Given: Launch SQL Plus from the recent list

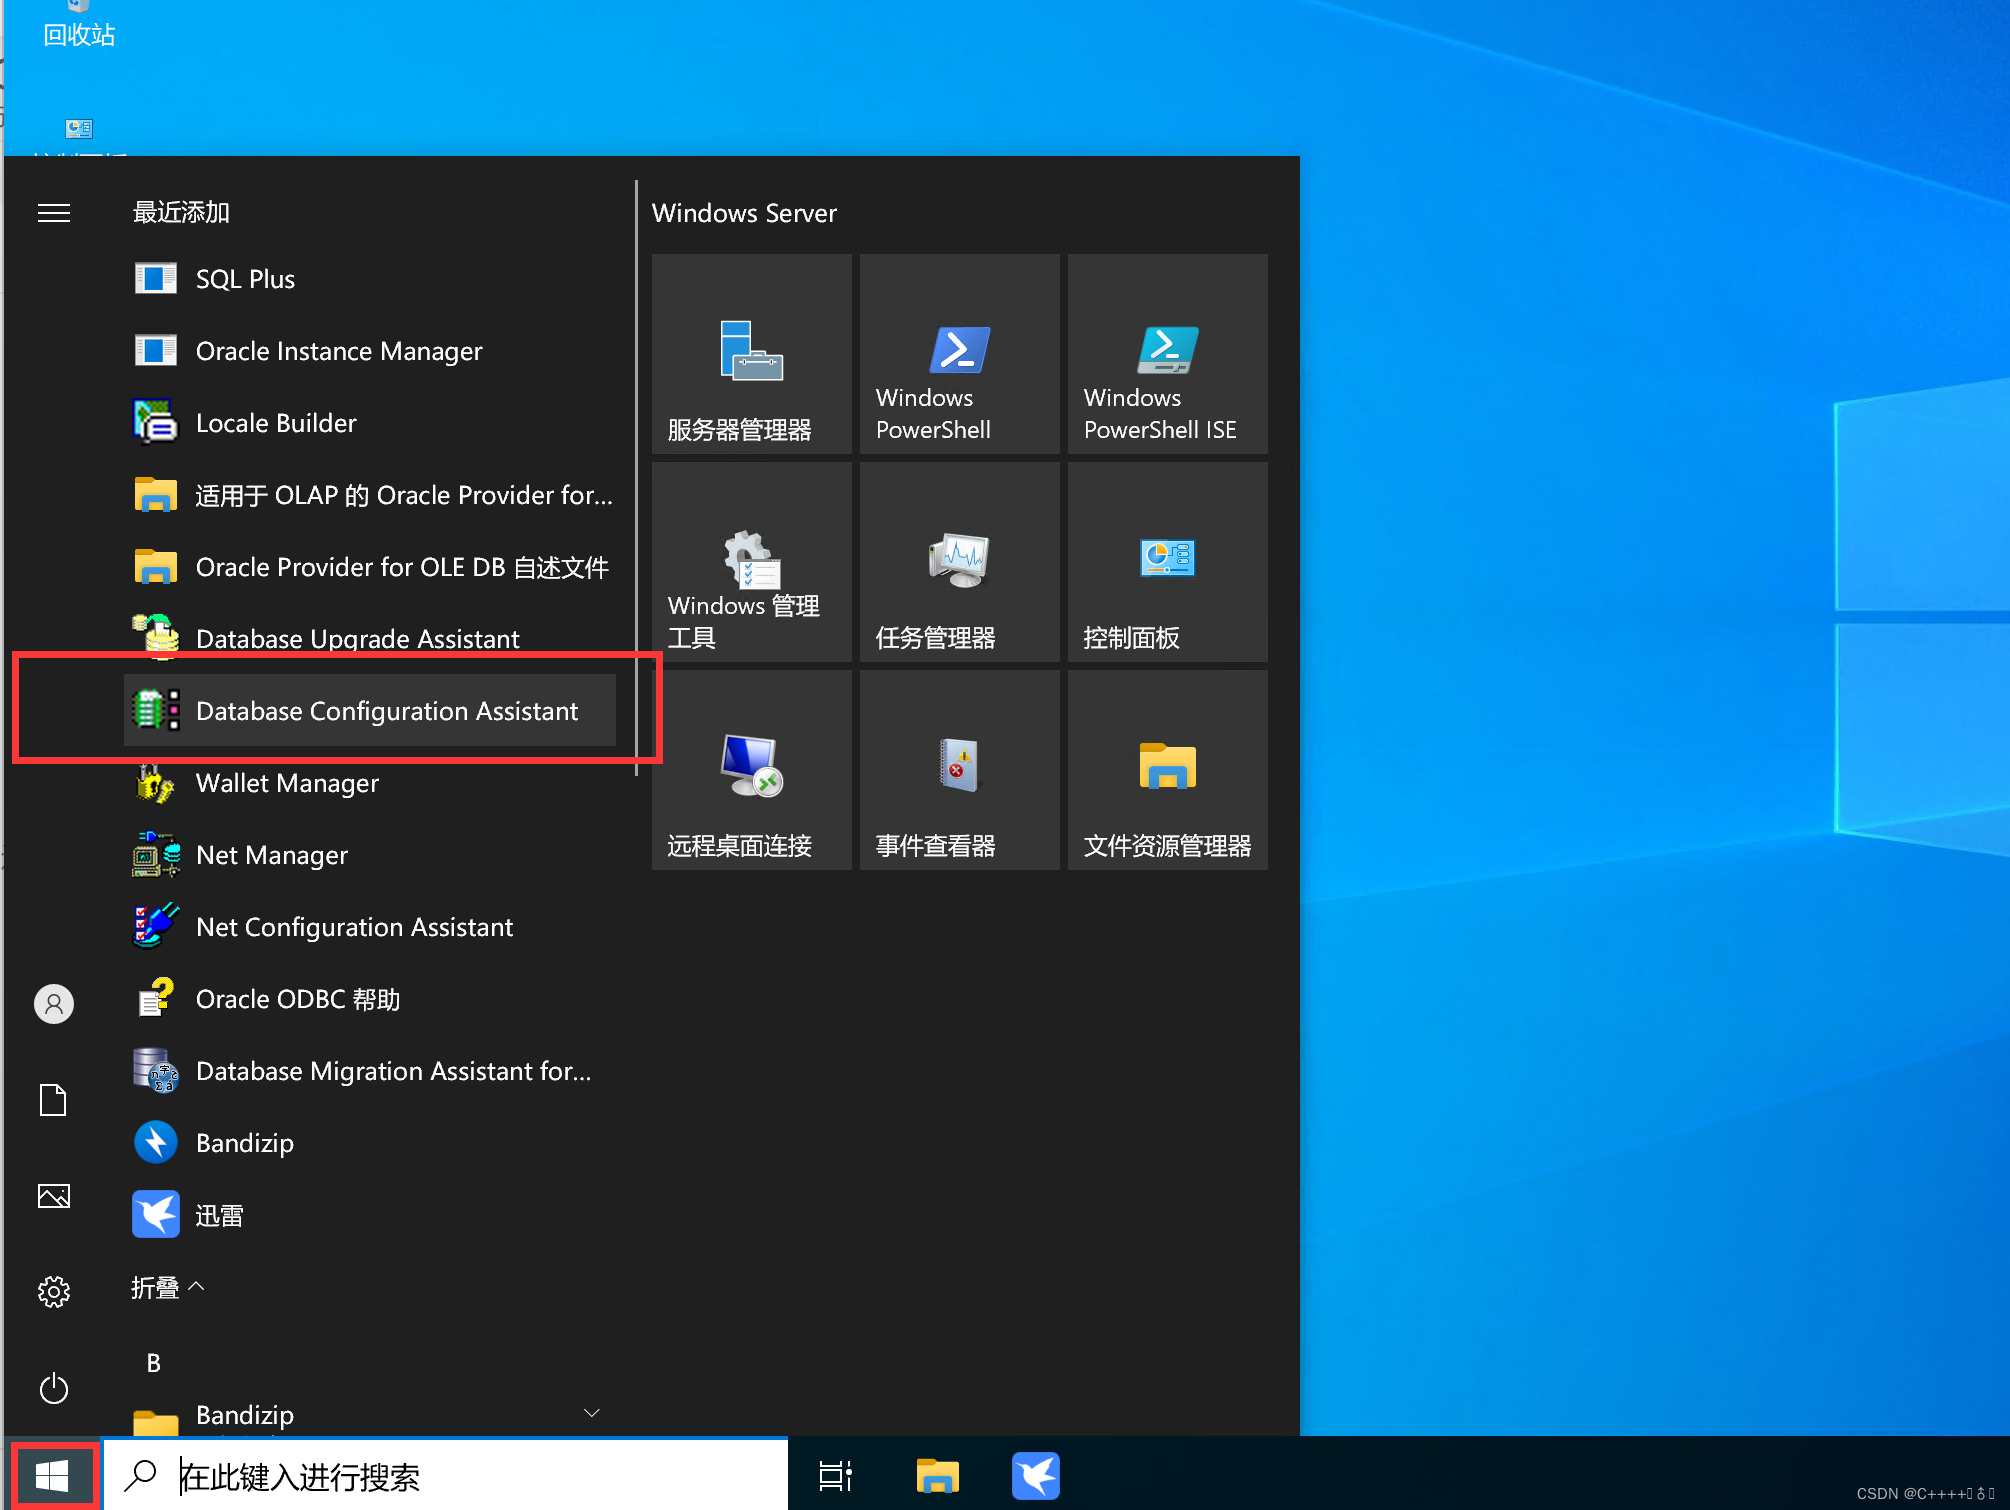Looking at the screenshot, I should 245,279.
